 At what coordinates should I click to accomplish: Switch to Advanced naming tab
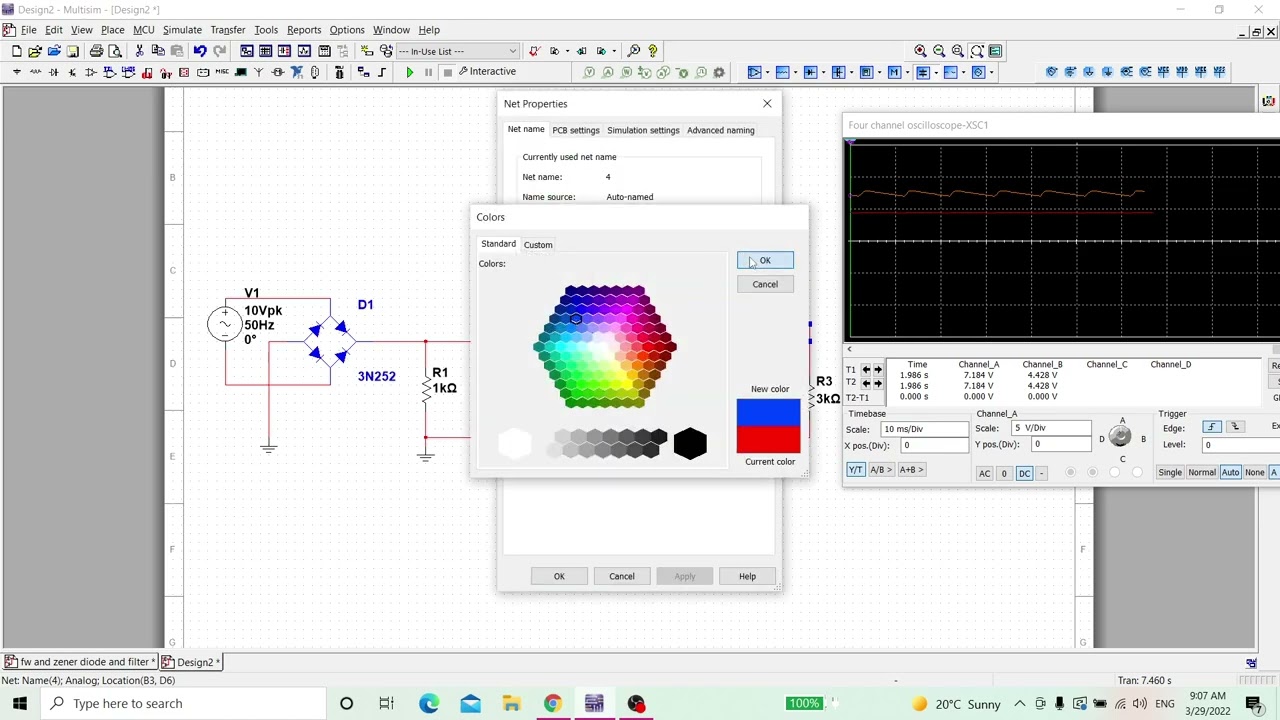(x=720, y=130)
